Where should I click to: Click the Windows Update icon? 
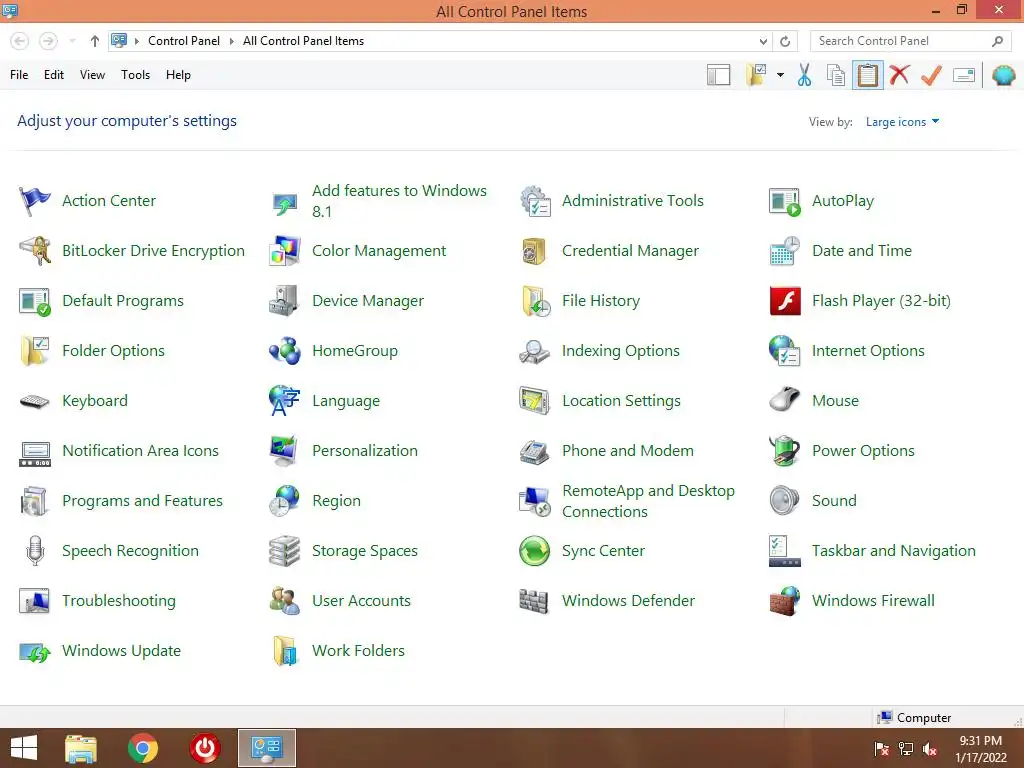35,651
